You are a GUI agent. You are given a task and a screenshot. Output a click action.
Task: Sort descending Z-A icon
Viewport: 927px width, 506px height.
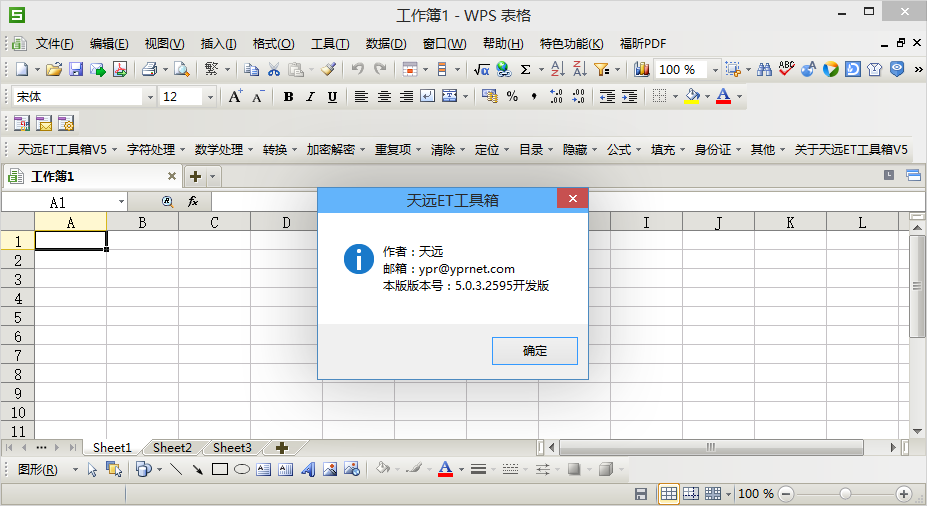coord(580,70)
